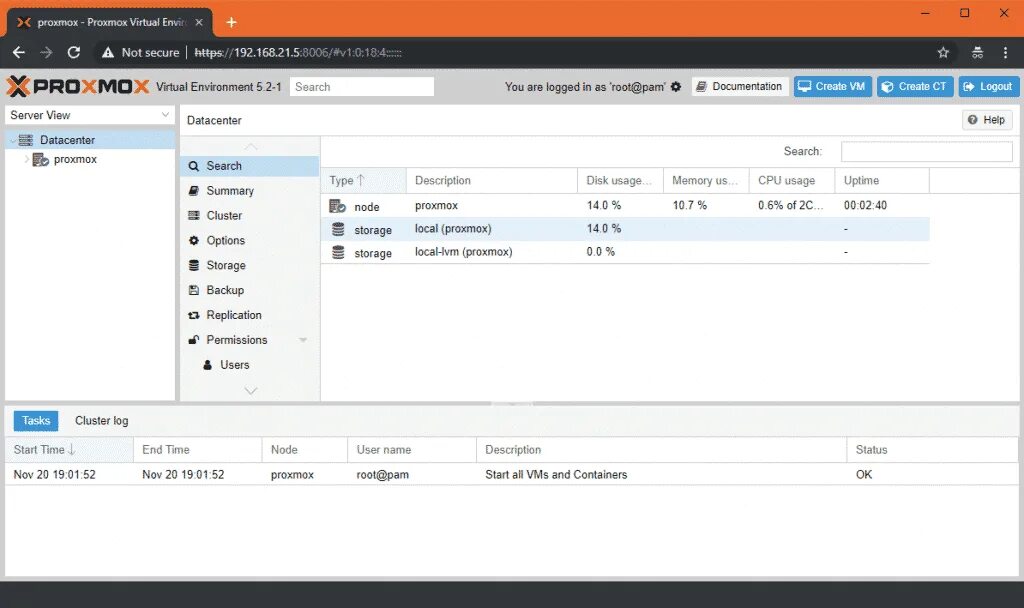Collapse the Permissions submenu arrow
This screenshot has height=608, width=1024.
[303, 340]
